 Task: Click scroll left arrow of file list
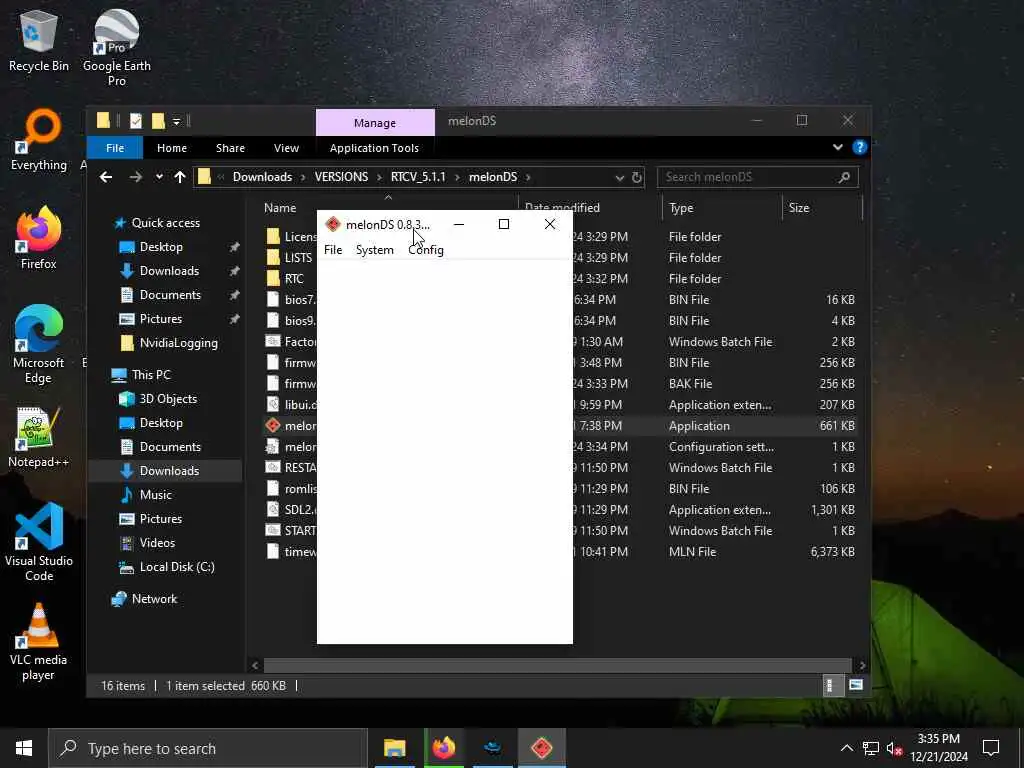click(x=255, y=665)
